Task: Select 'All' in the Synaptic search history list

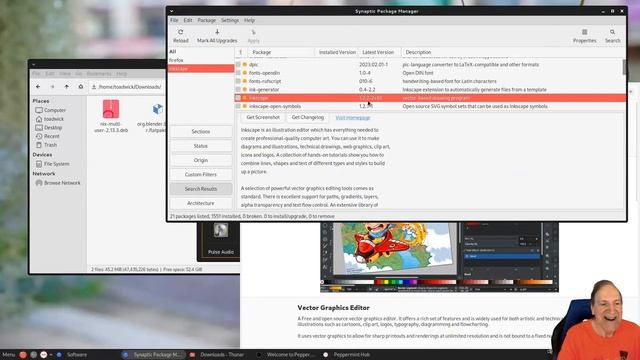Action: tap(201, 52)
